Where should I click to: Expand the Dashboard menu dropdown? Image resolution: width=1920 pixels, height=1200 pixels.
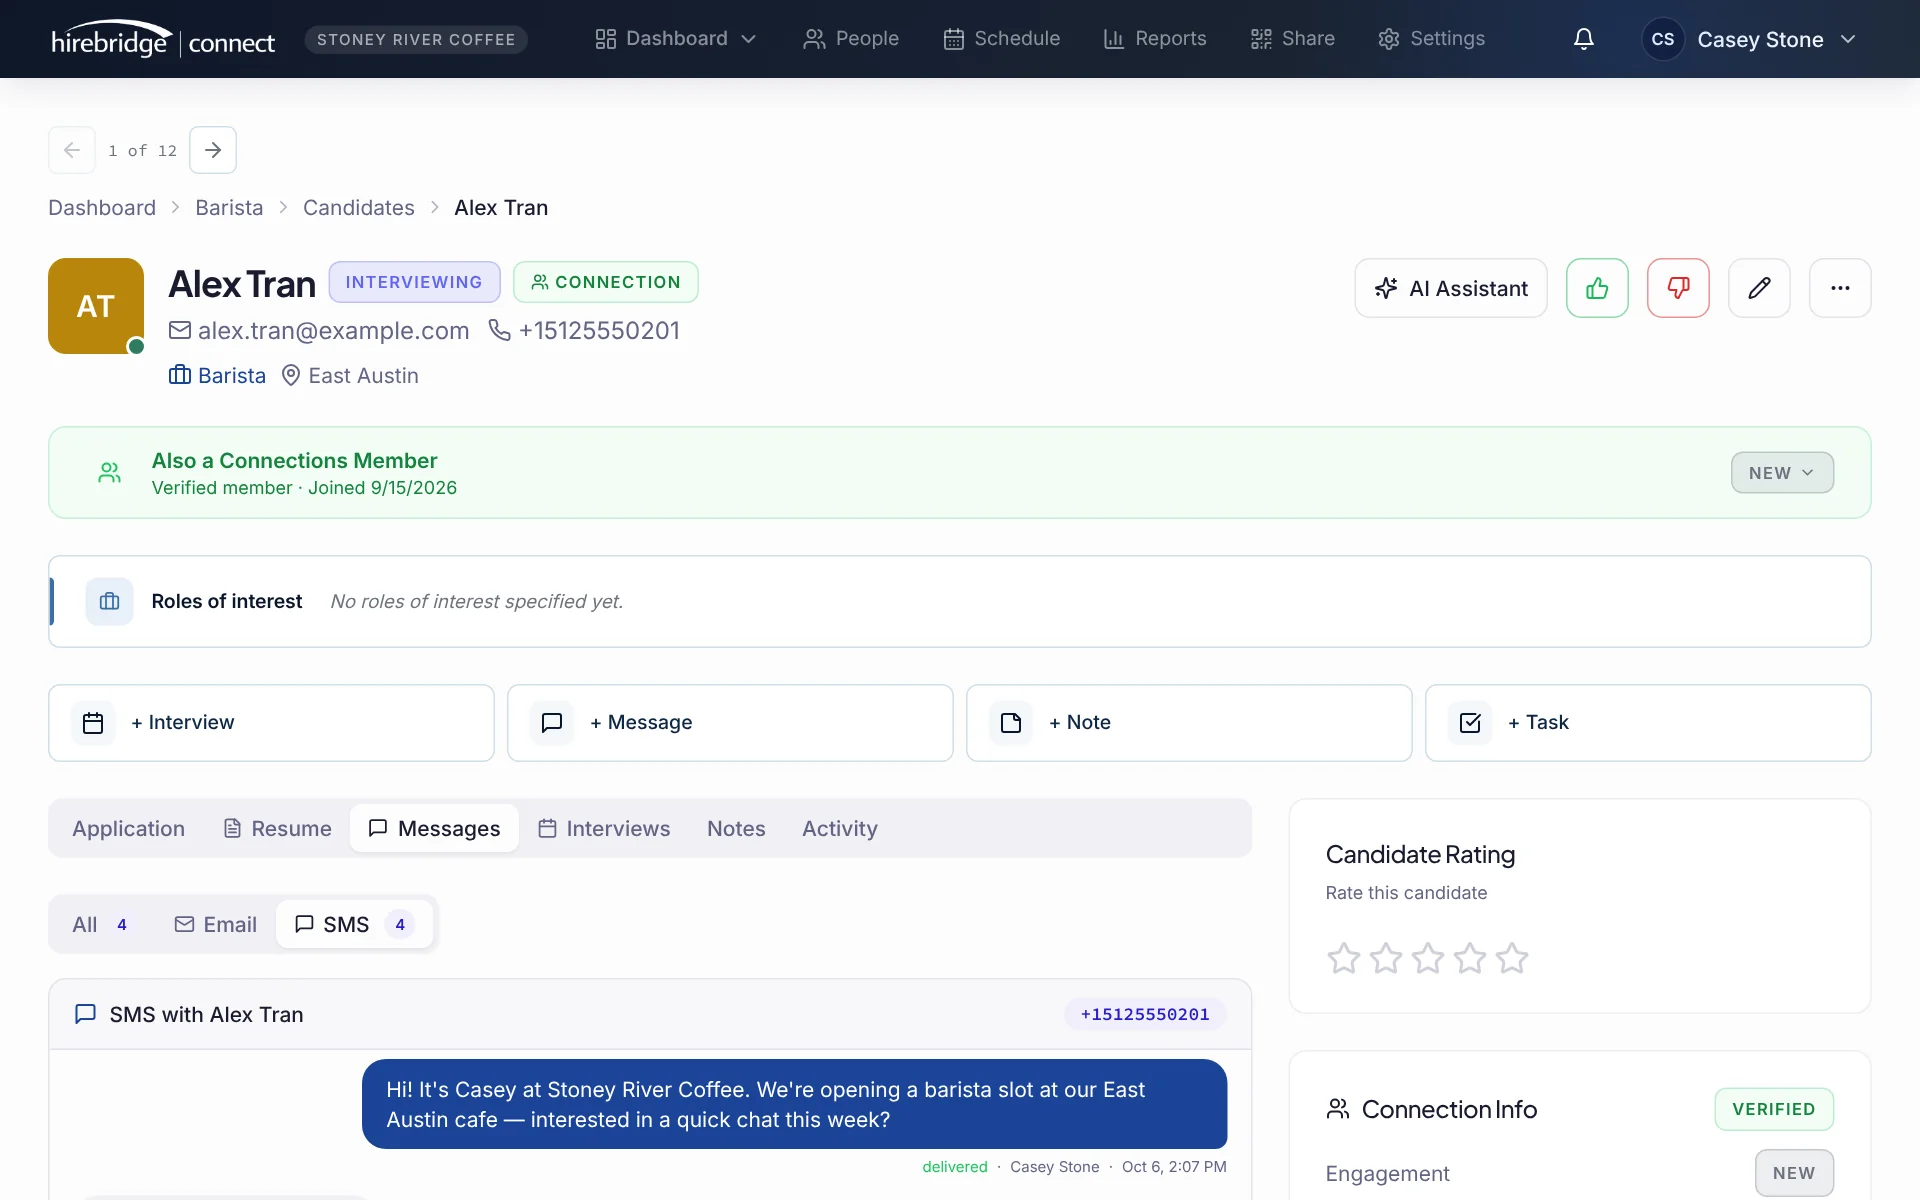coord(676,39)
